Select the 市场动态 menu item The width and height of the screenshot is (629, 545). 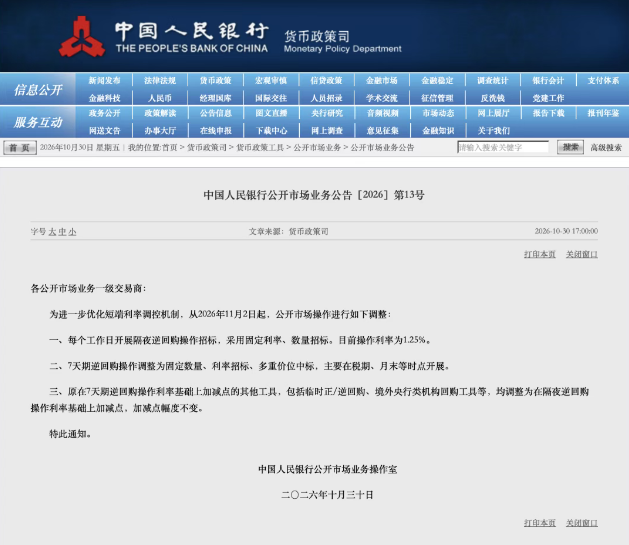[x=437, y=113]
